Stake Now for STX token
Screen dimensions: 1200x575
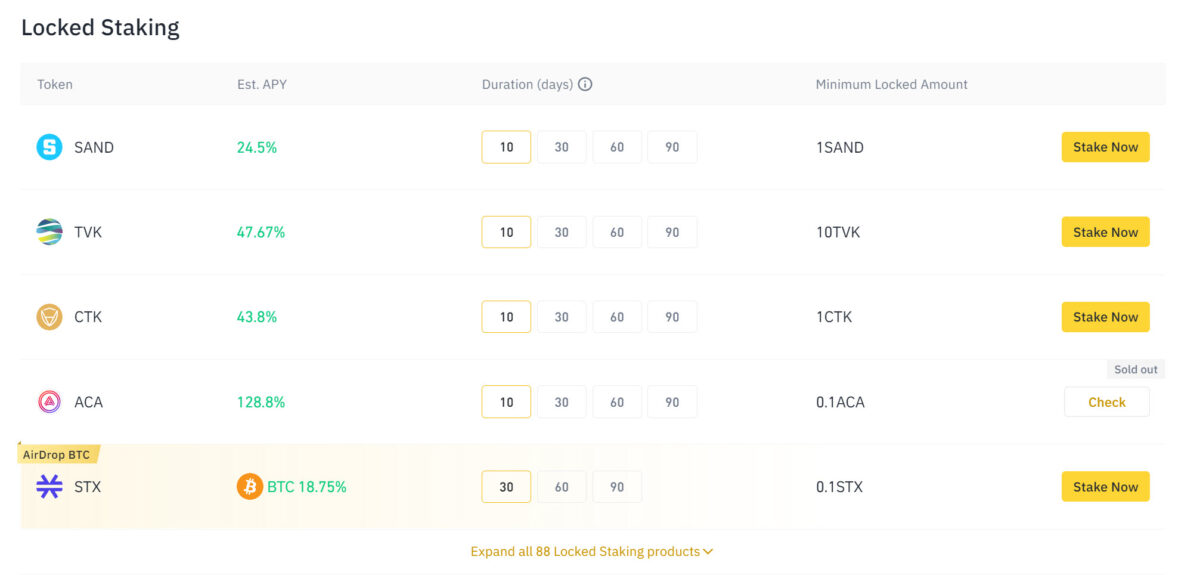click(x=1105, y=487)
